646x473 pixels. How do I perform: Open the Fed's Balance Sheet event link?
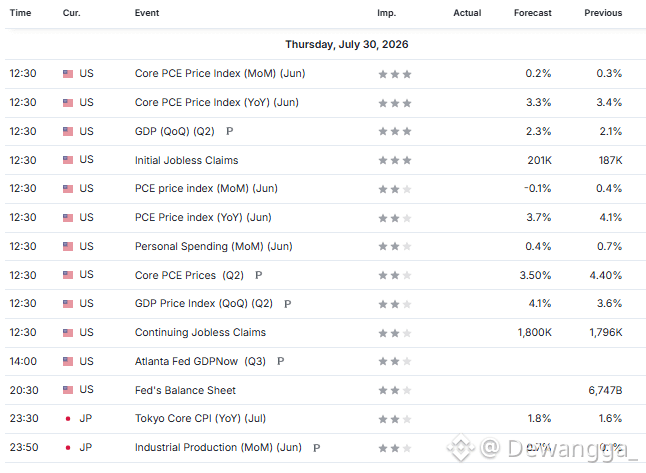pos(185,390)
